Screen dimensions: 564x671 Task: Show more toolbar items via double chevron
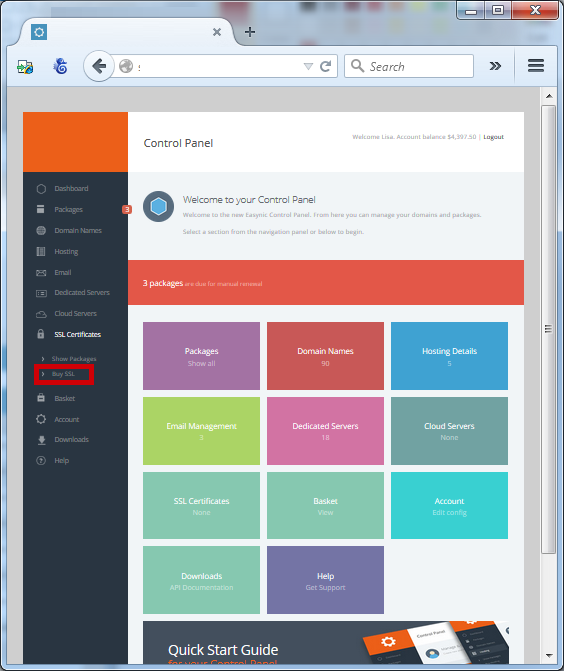pyautogui.click(x=495, y=66)
